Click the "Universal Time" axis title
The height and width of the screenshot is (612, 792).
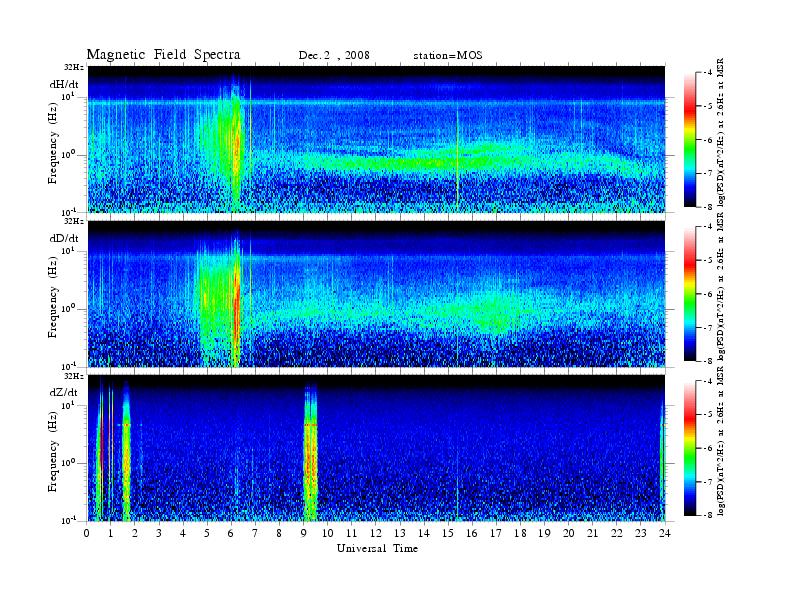tap(377, 548)
